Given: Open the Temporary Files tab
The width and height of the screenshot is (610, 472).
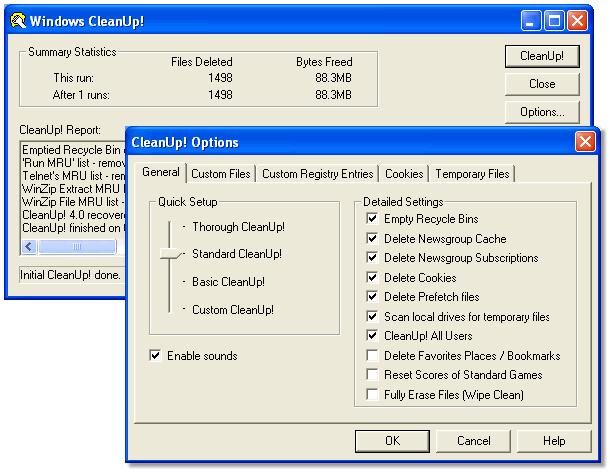Looking at the screenshot, I should coord(472,174).
